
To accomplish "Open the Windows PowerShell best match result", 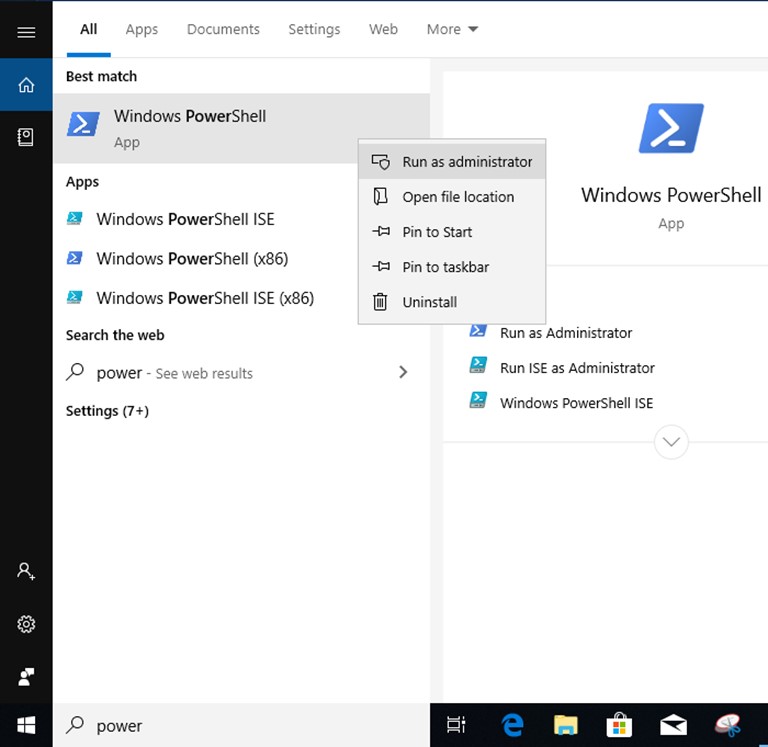I will pyautogui.click(x=241, y=128).
